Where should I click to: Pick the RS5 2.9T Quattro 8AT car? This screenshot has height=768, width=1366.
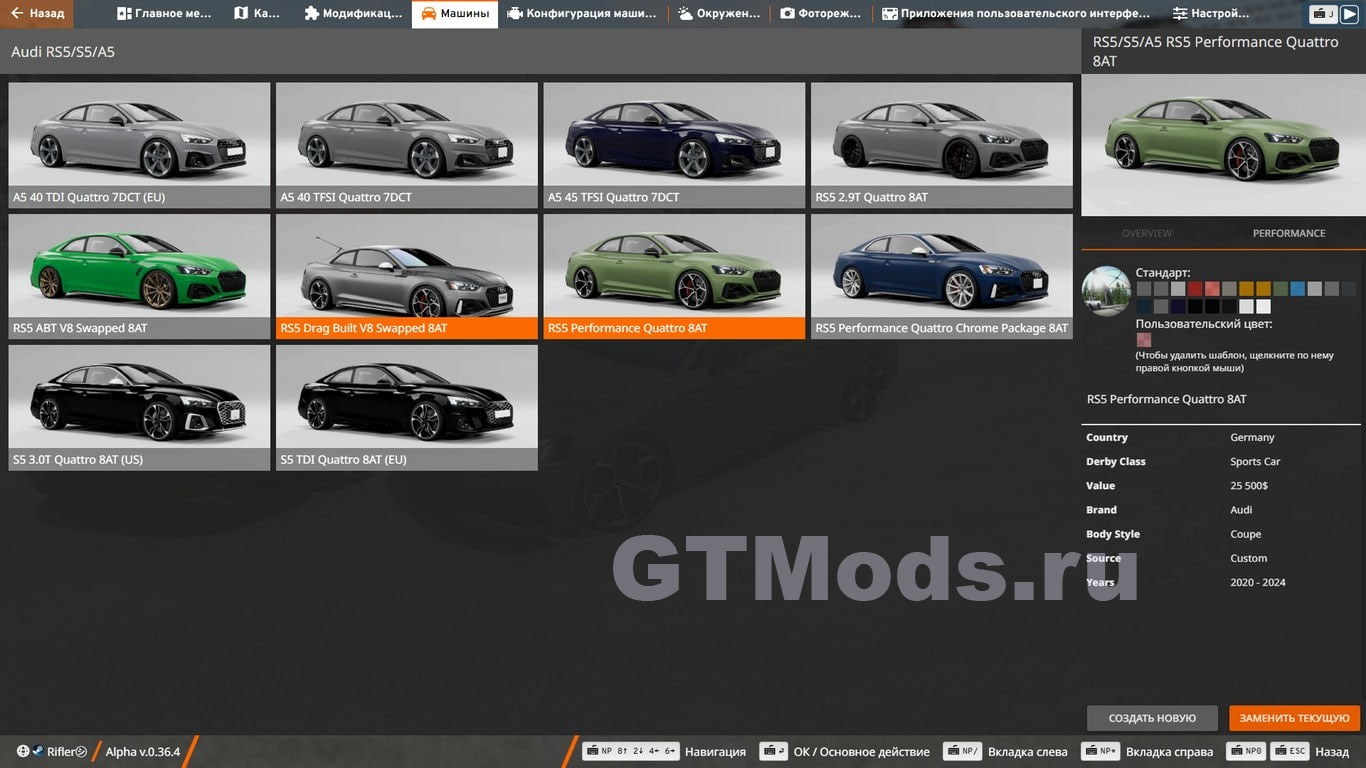point(942,145)
